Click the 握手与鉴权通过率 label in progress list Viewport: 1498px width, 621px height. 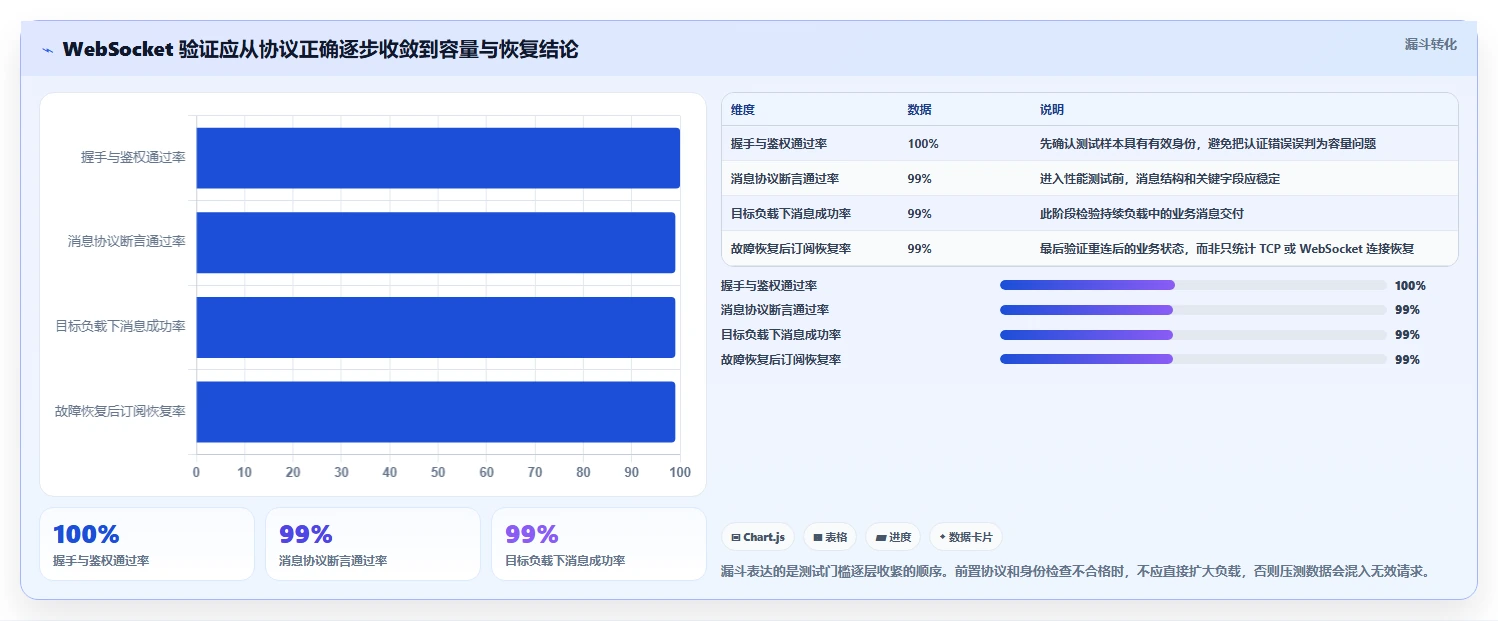(769, 286)
